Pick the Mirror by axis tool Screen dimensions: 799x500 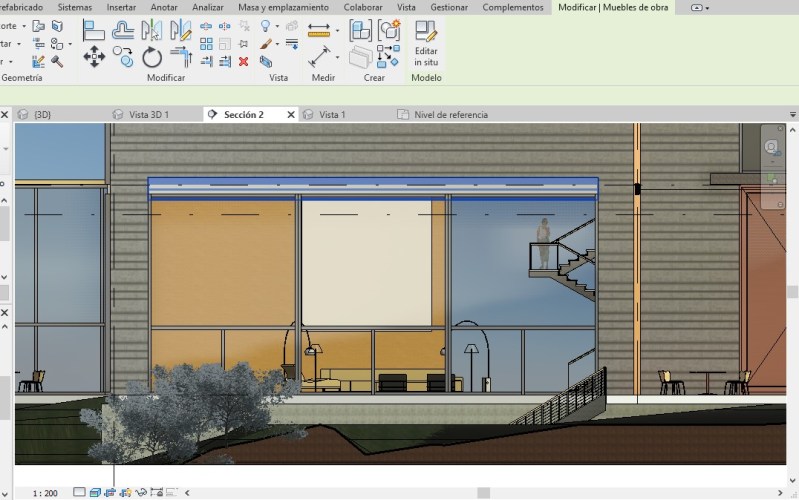152,30
